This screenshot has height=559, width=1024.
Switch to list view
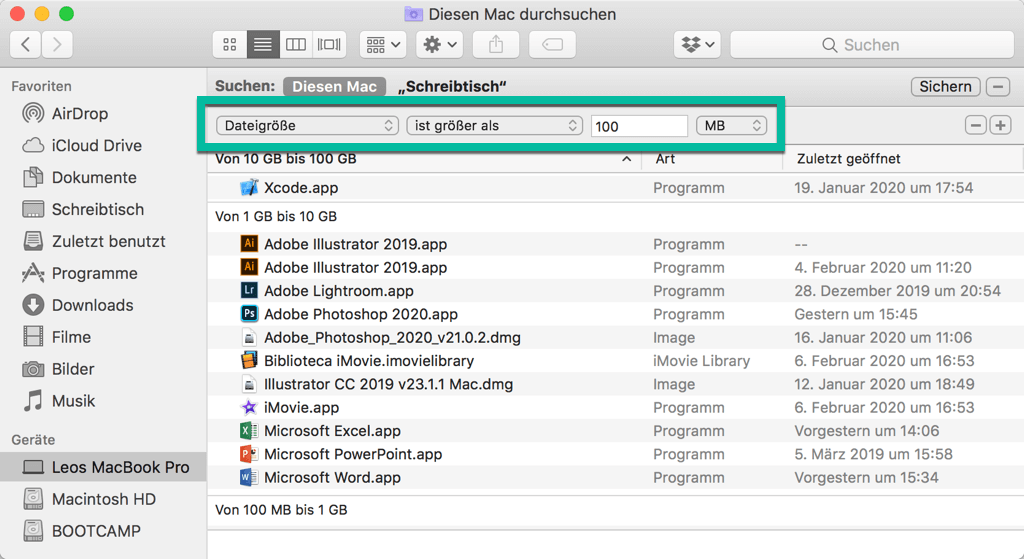(x=263, y=44)
